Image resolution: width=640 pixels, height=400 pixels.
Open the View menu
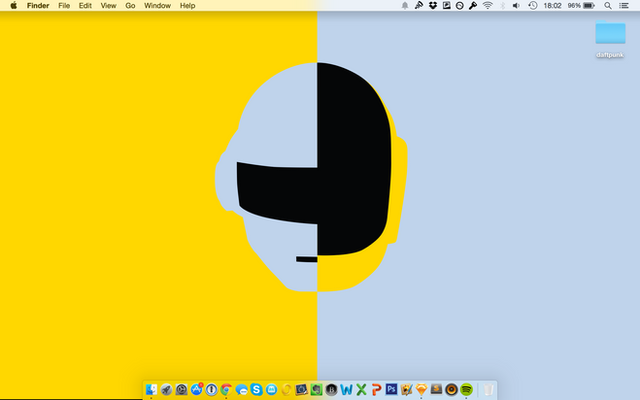(x=108, y=6)
